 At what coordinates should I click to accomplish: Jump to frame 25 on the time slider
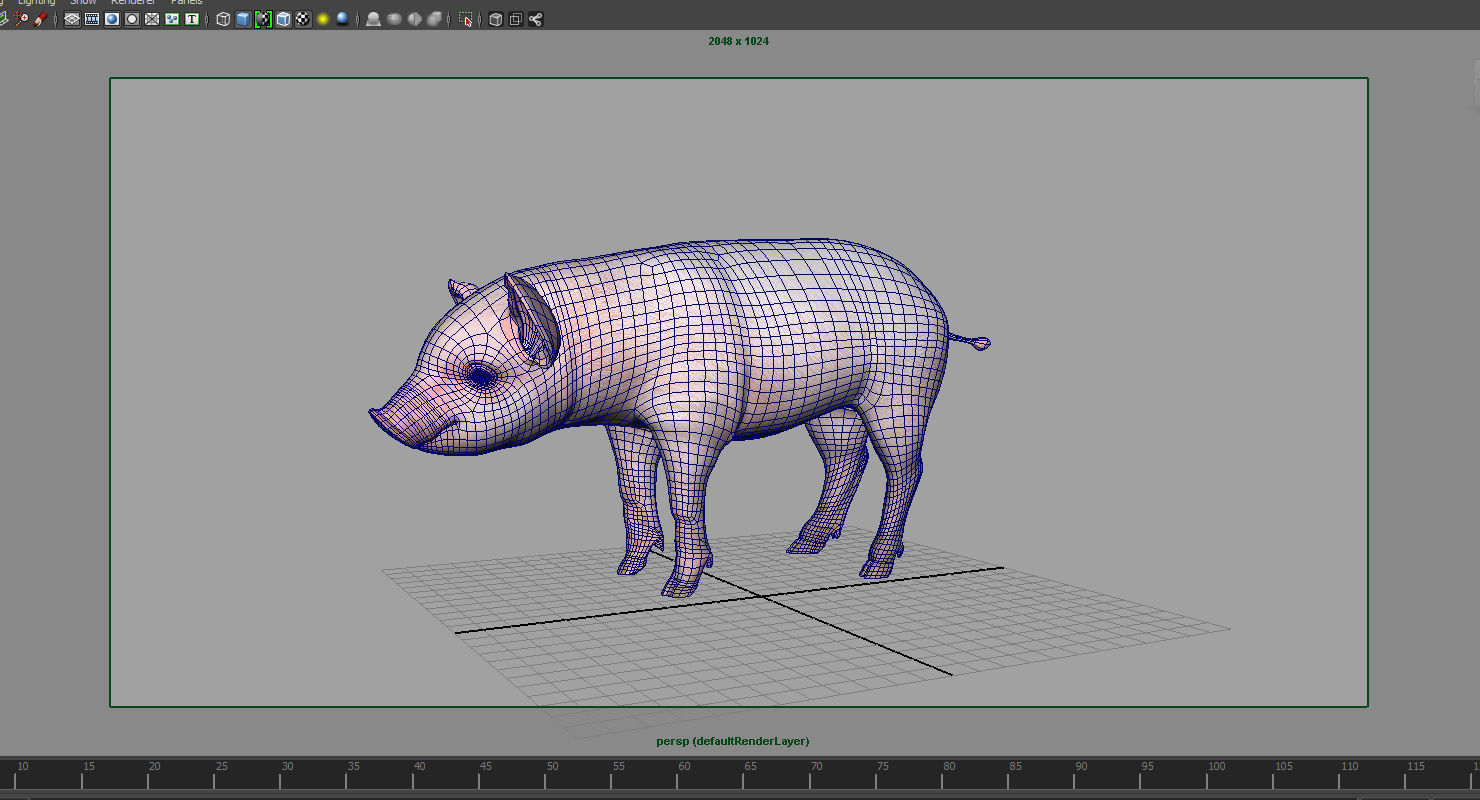click(221, 767)
